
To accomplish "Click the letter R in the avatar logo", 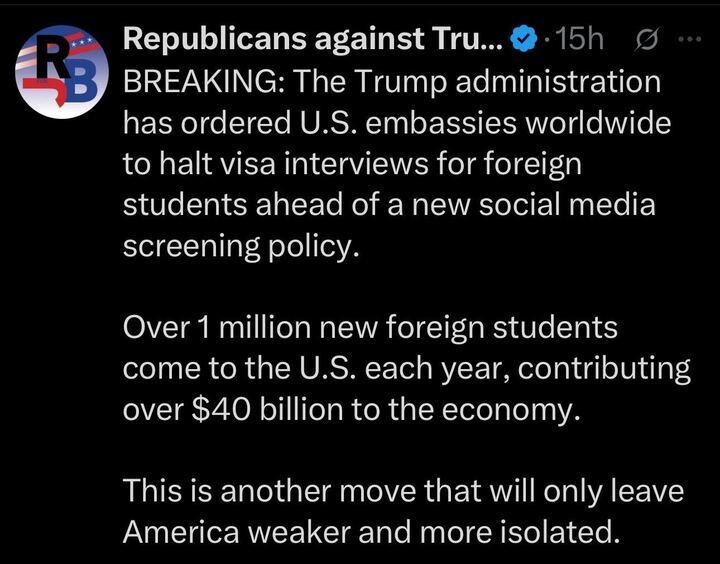I will [x=42, y=60].
